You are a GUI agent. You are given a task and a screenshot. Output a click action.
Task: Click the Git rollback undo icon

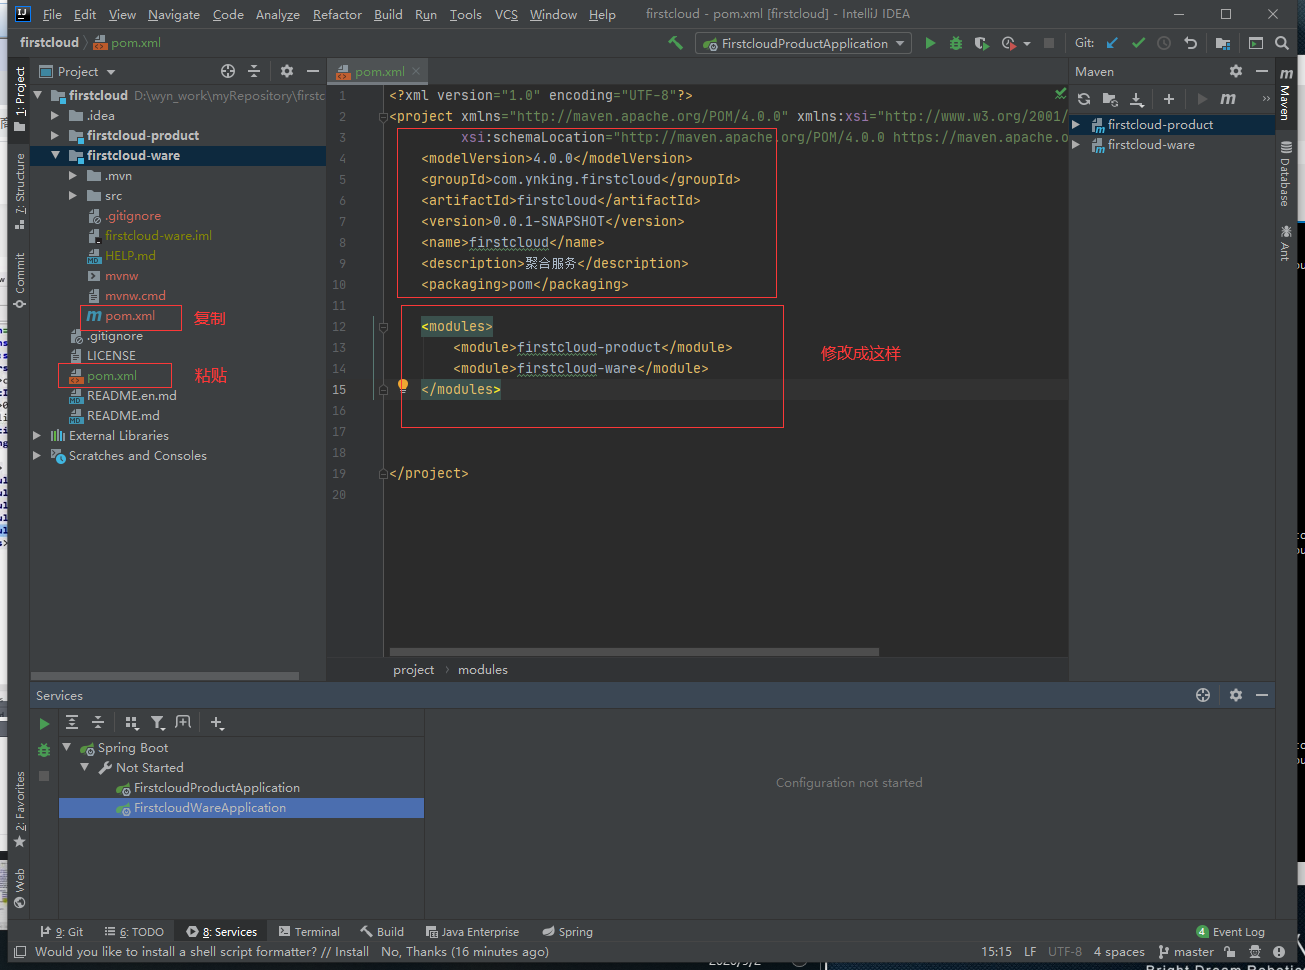click(1190, 43)
